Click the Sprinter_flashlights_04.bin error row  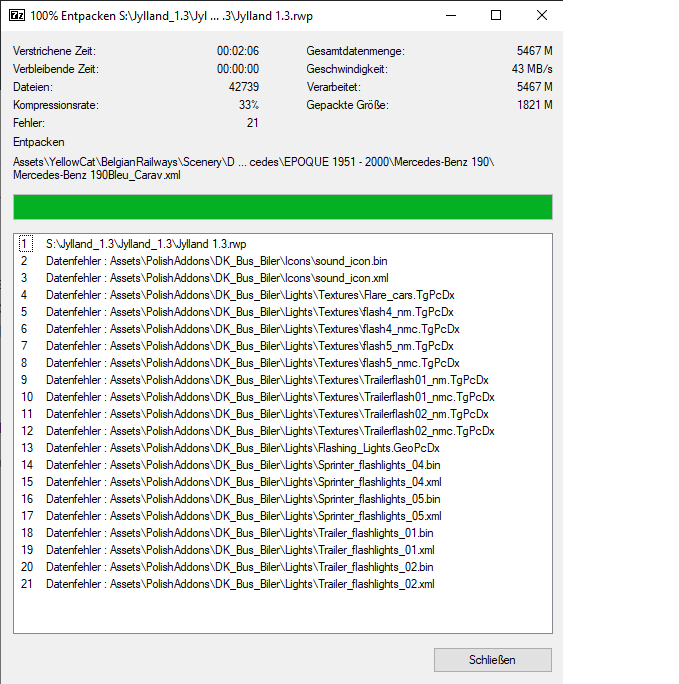[x=243, y=465]
